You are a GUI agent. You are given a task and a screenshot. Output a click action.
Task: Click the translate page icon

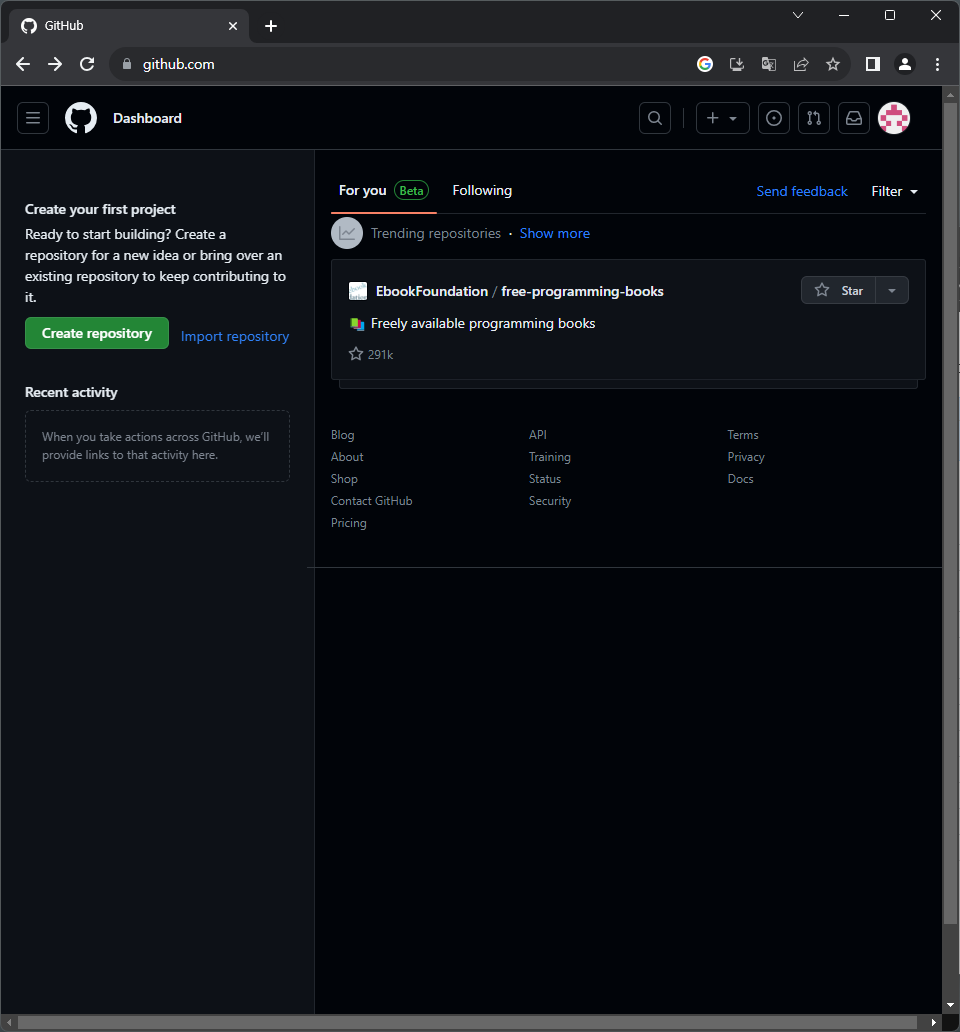point(769,64)
